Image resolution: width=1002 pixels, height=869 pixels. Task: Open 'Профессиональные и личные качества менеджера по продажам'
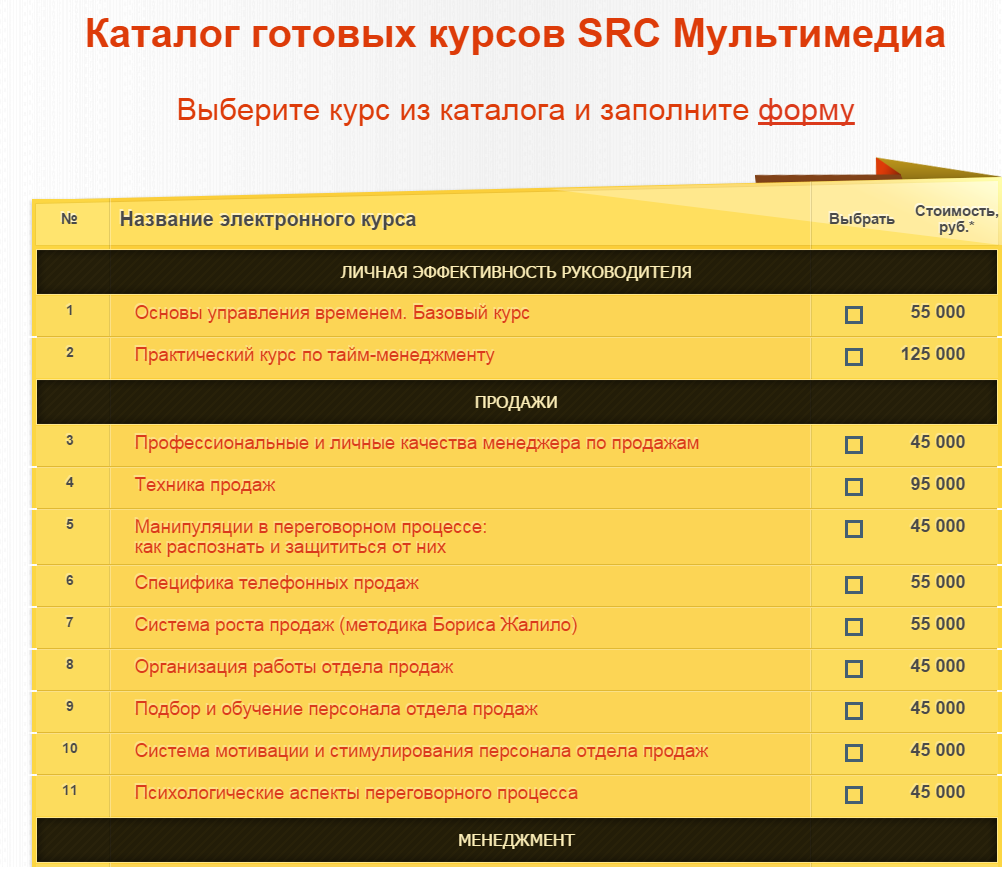pos(417,443)
